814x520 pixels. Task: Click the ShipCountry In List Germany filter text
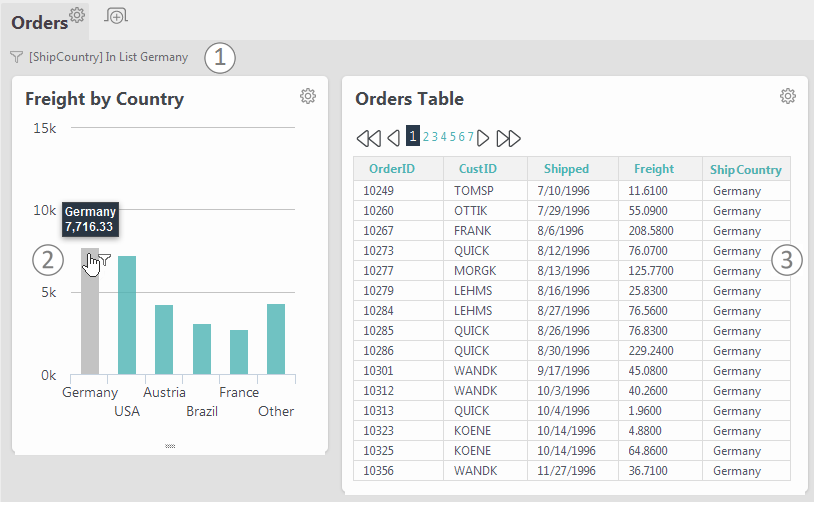pos(108,57)
